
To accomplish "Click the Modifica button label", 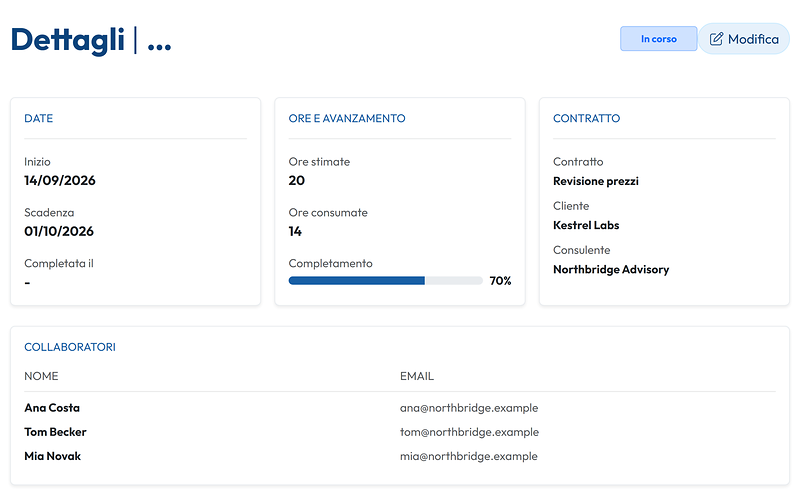I will 753,39.
